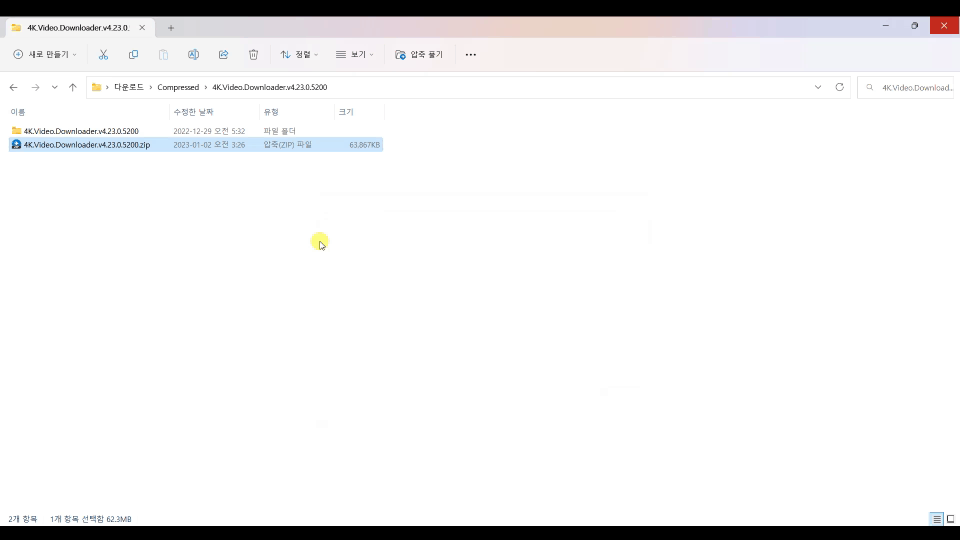Select the 4K.Video.Downloader.v4.23.0 tab

pyautogui.click(x=78, y=28)
